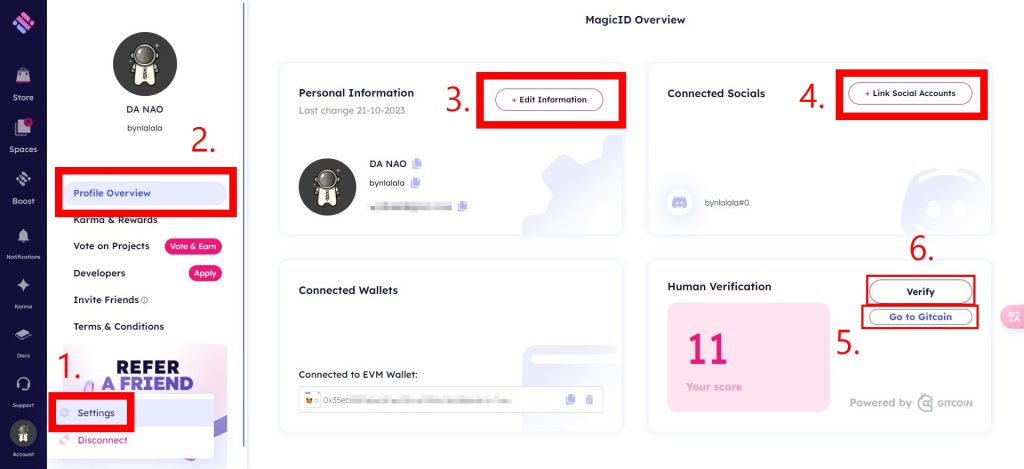Delete the connected EVM wallet

click(589, 399)
